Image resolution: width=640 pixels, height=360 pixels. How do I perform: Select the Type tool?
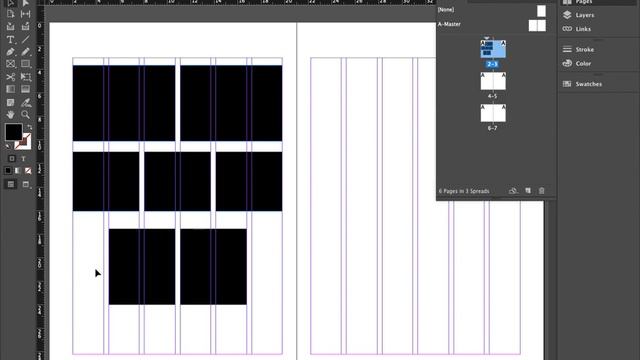pos(11,40)
